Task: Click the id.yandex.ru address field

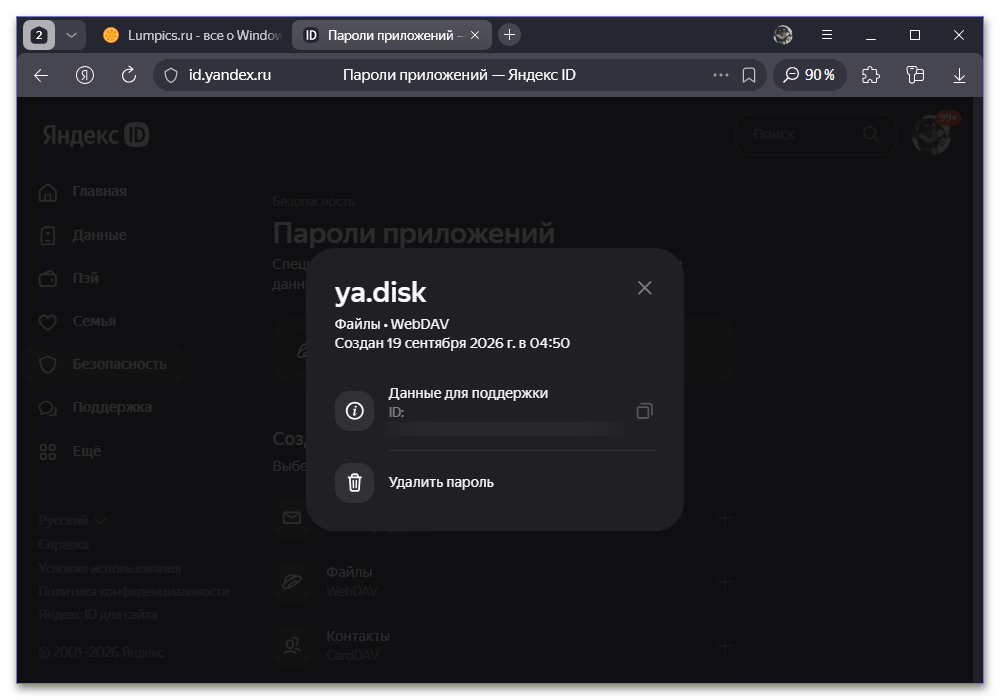Action: coord(230,75)
